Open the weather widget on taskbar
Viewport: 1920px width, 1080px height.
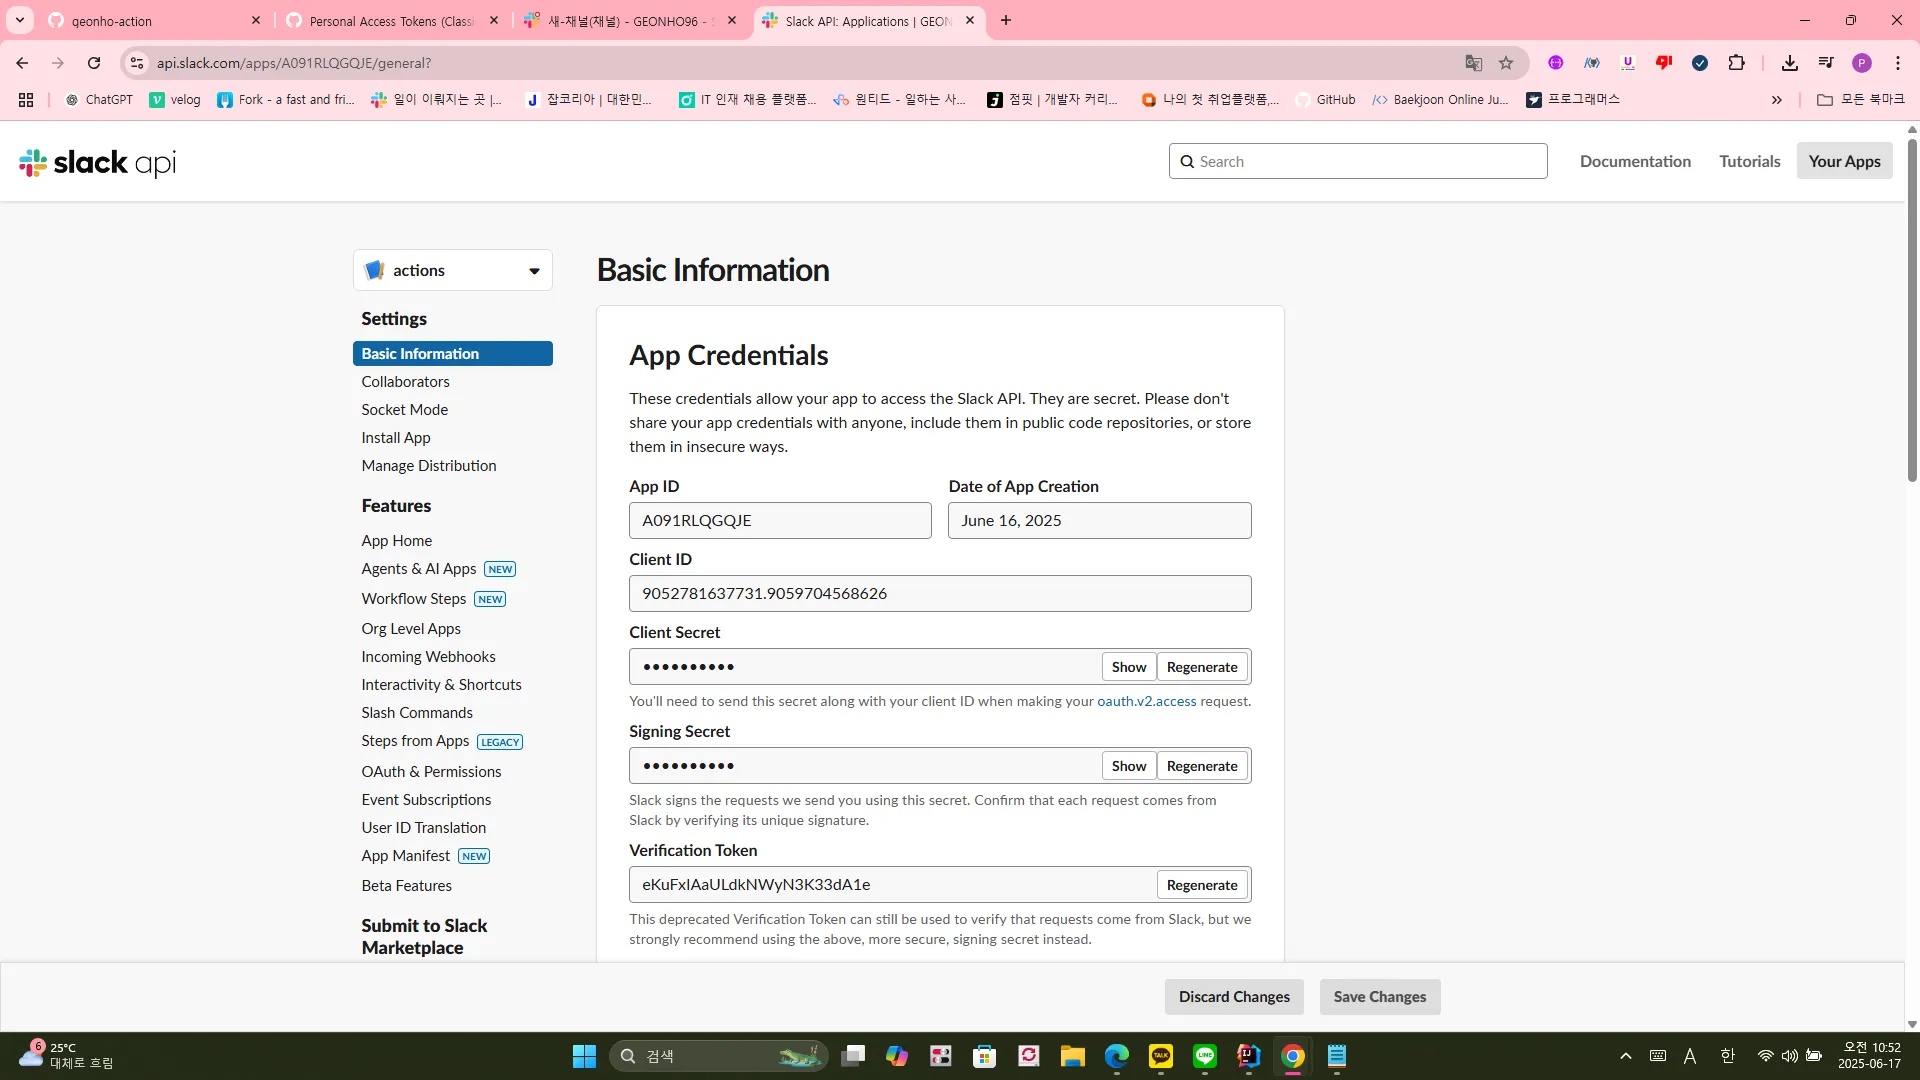[x=66, y=1056]
